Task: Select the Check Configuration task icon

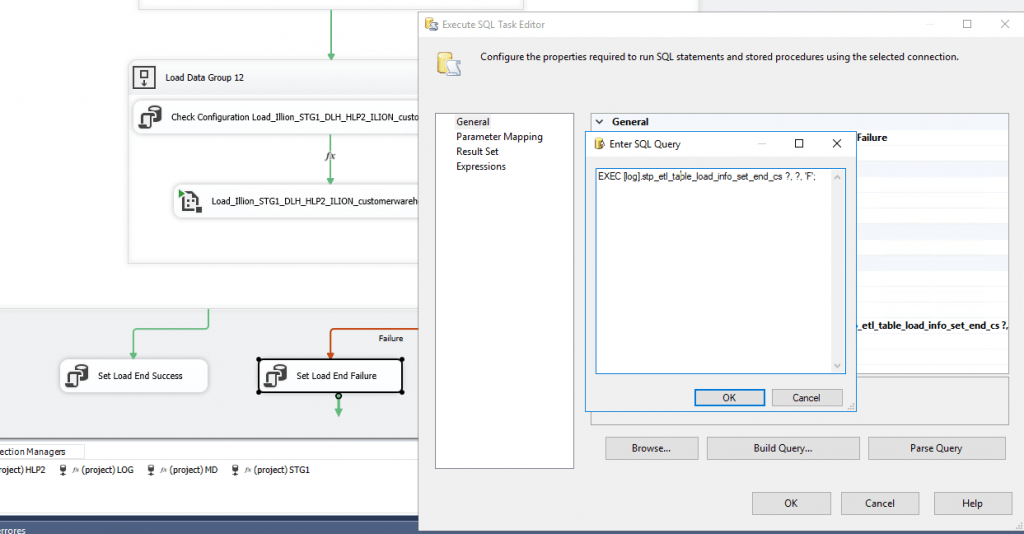Action: point(150,117)
